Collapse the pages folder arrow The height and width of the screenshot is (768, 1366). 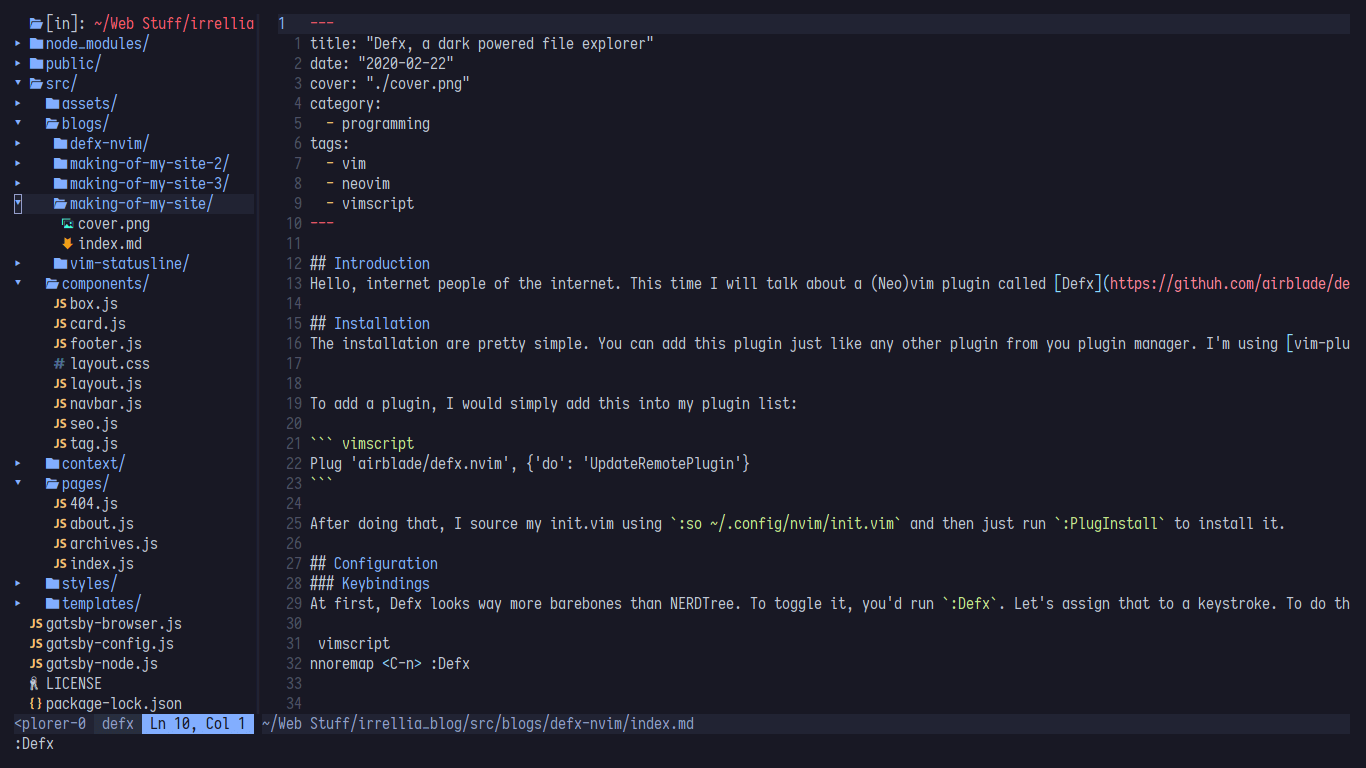click(18, 484)
